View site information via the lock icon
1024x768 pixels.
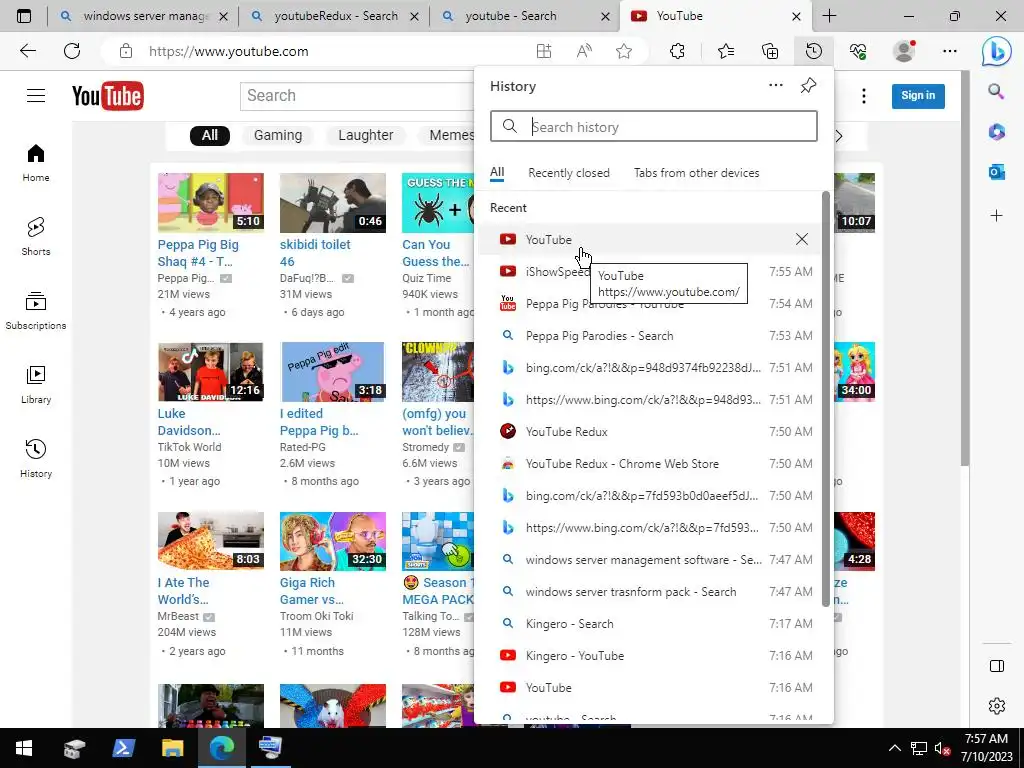pyautogui.click(x=126, y=51)
